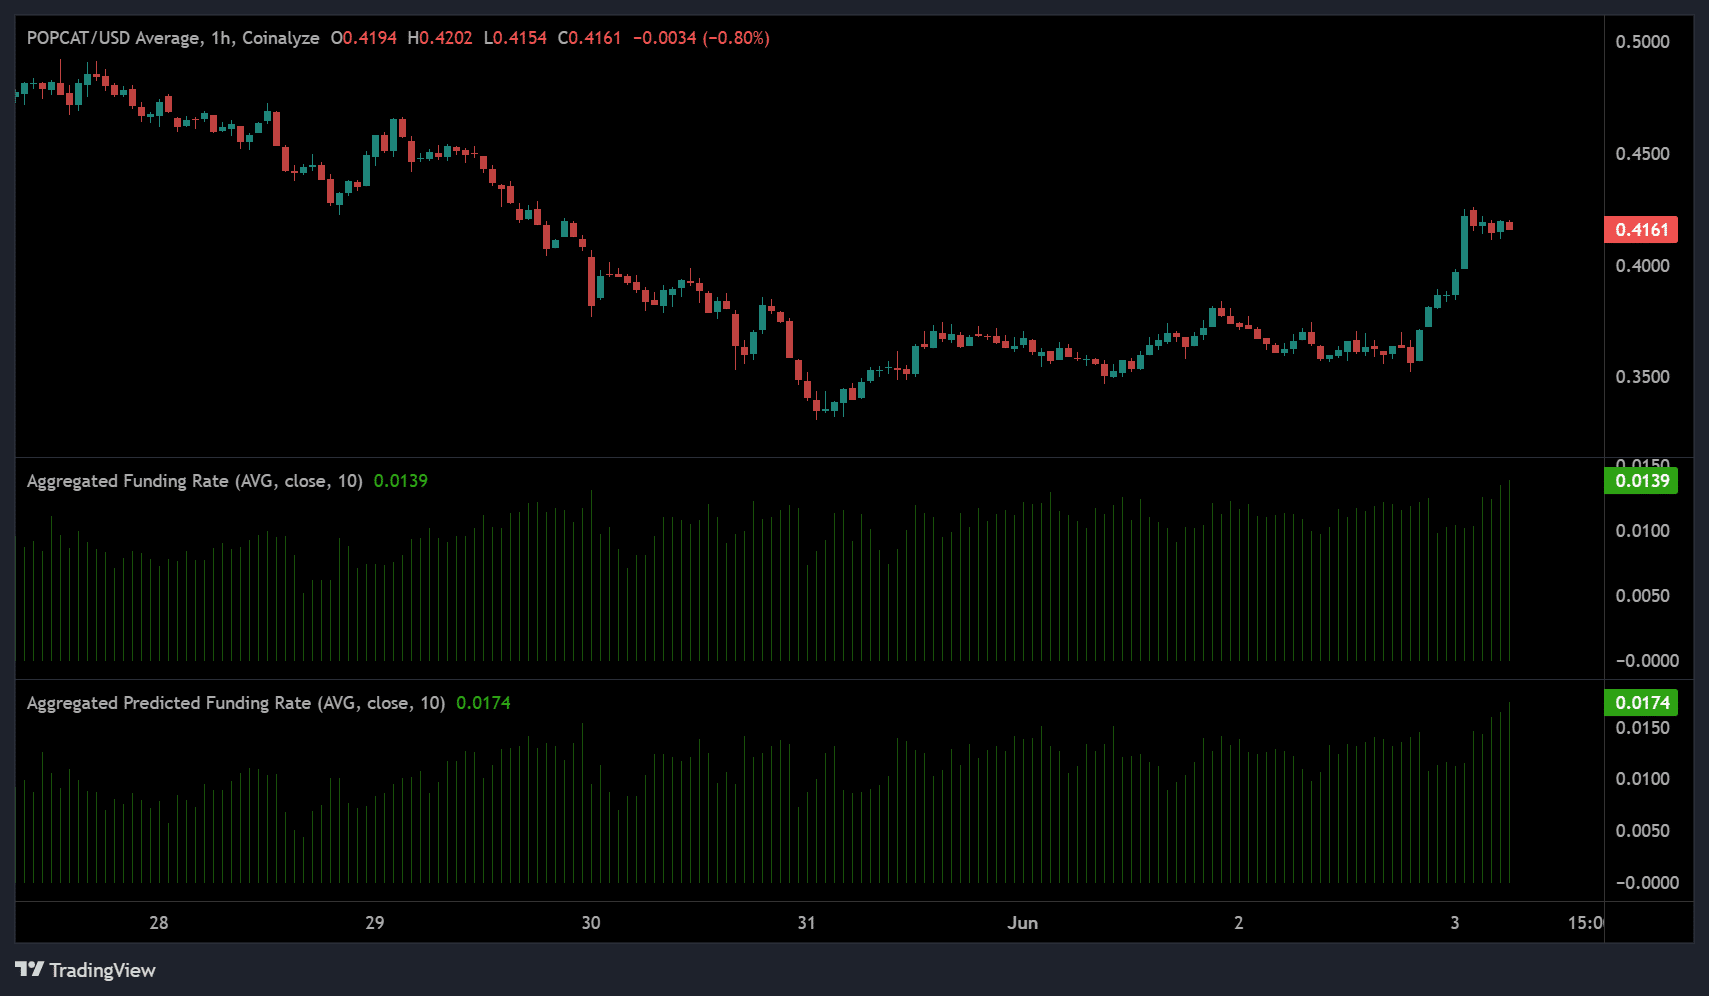Click the 0.3500 price axis label
This screenshot has height=996, width=1709.
(x=1642, y=377)
